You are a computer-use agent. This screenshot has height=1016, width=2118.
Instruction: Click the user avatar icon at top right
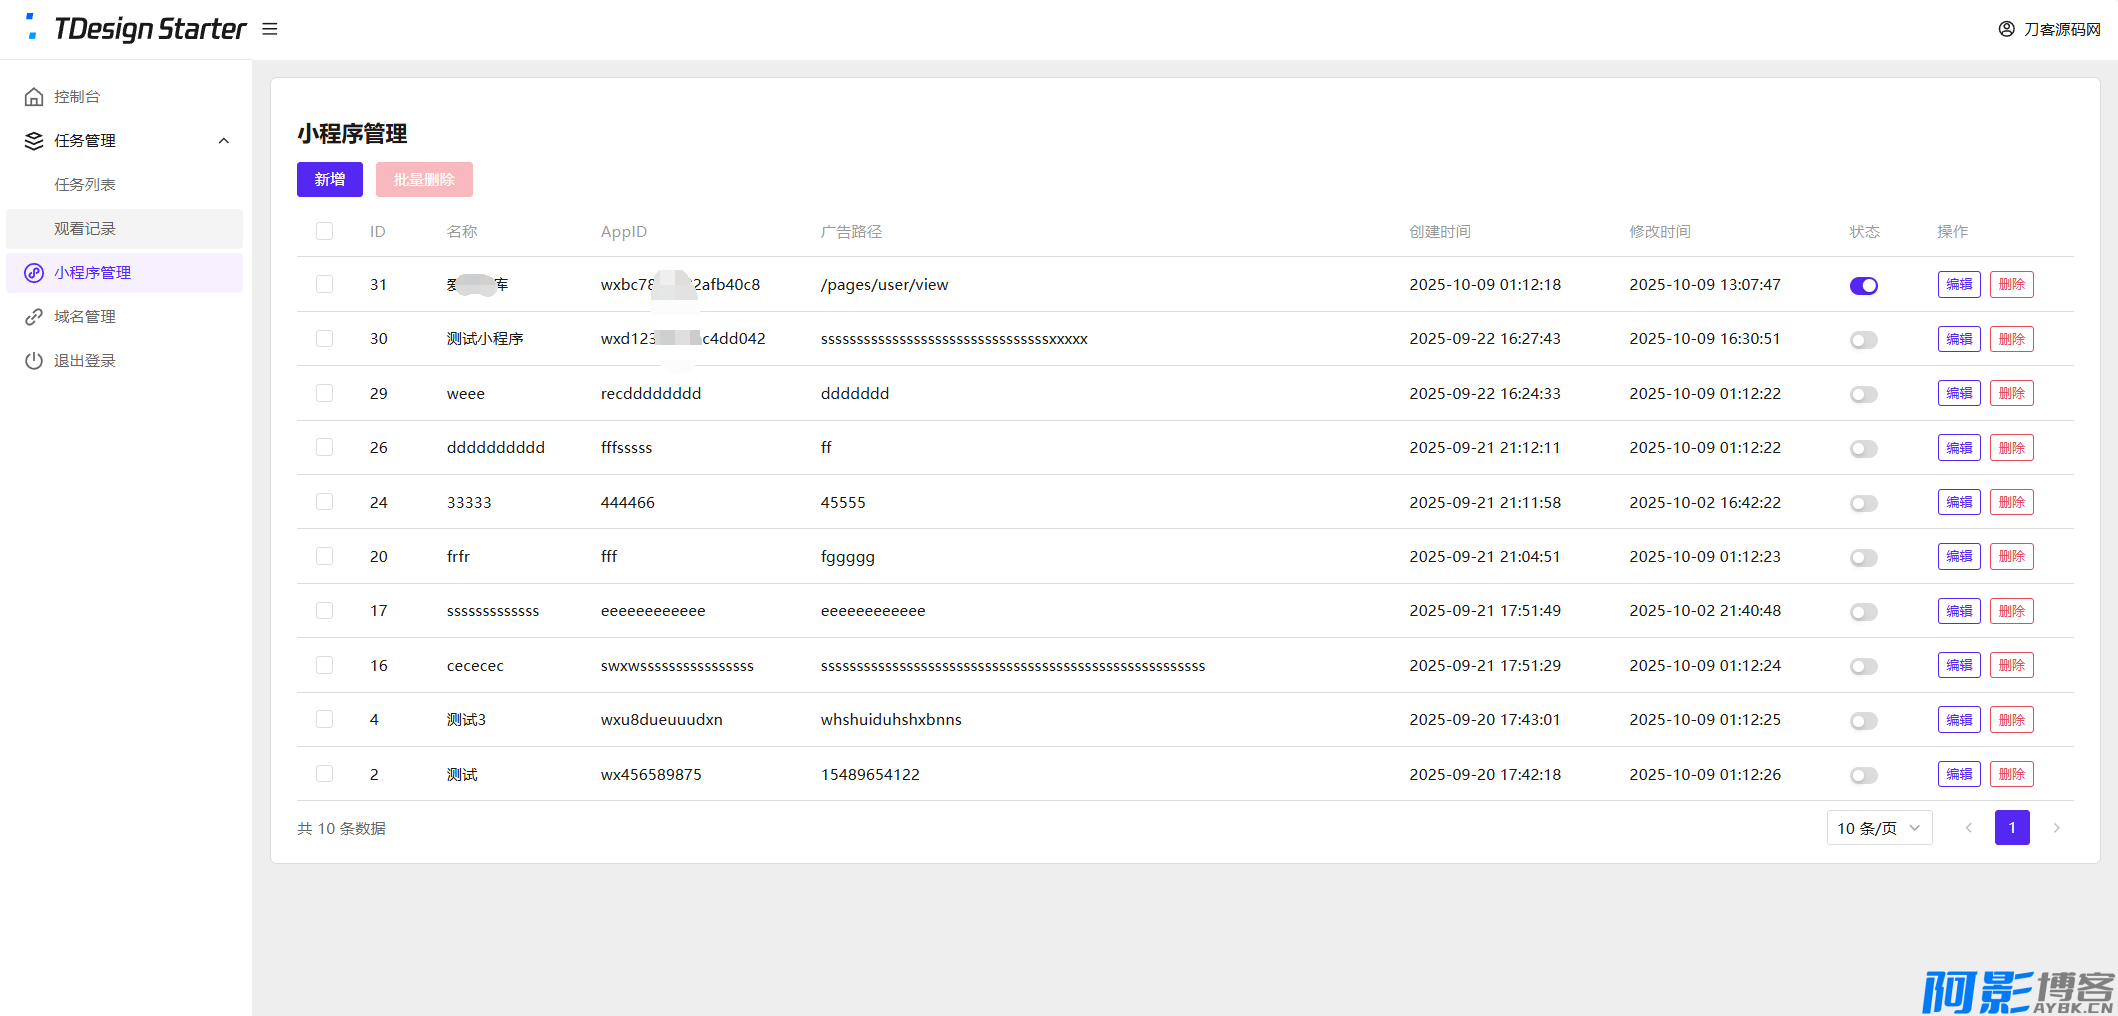[2006, 29]
